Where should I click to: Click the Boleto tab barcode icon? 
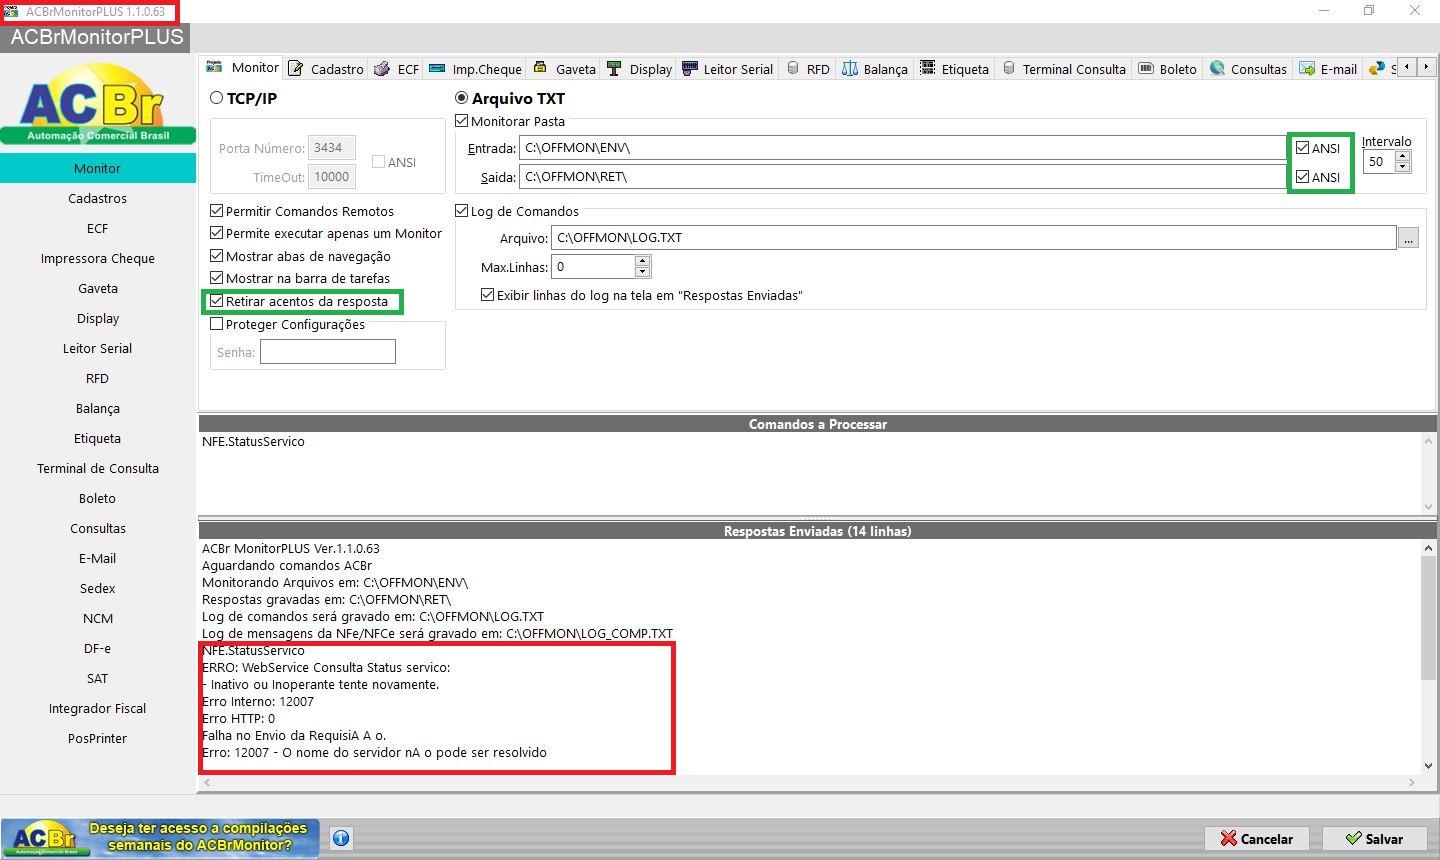pos(1145,68)
